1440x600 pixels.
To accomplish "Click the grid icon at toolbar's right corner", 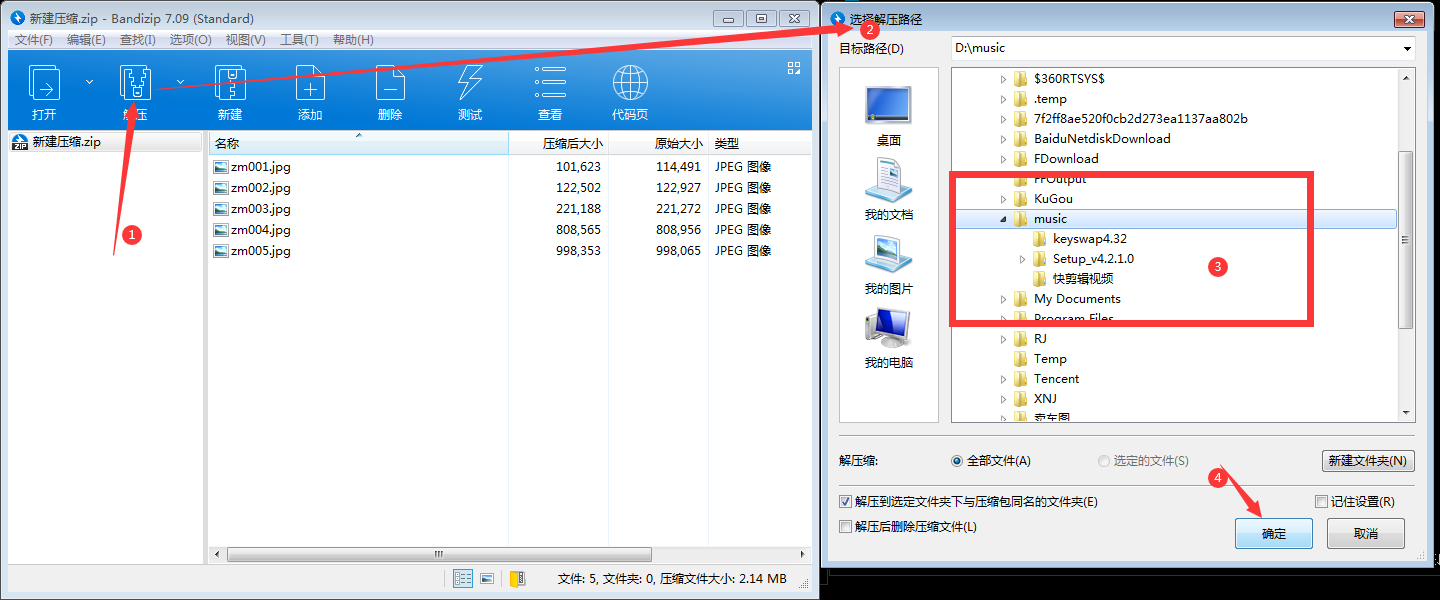I will (794, 68).
